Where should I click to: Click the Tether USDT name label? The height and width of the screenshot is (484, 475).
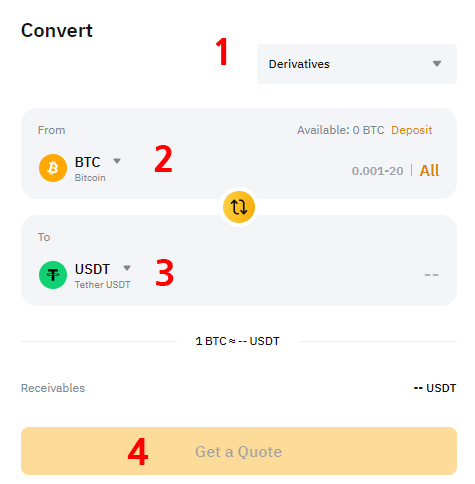click(x=102, y=285)
